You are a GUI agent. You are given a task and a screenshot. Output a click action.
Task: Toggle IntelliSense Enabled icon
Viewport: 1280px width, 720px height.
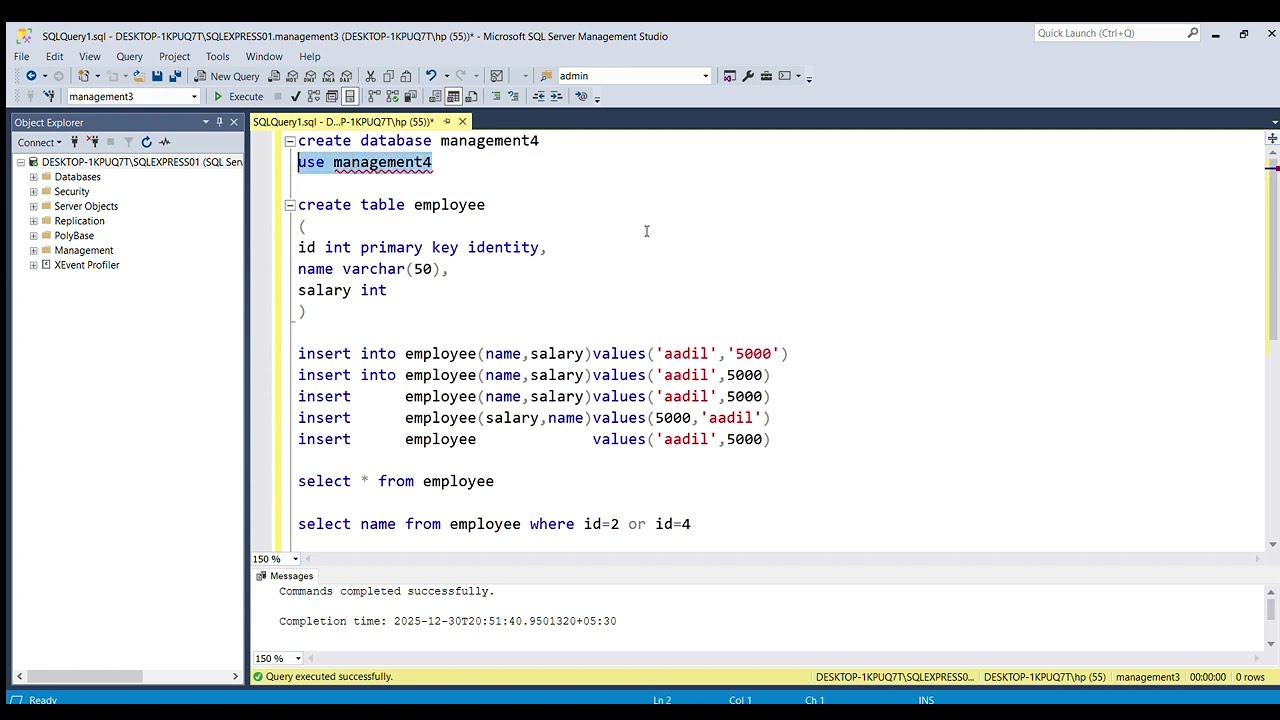pyautogui.click(x=350, y=97)
